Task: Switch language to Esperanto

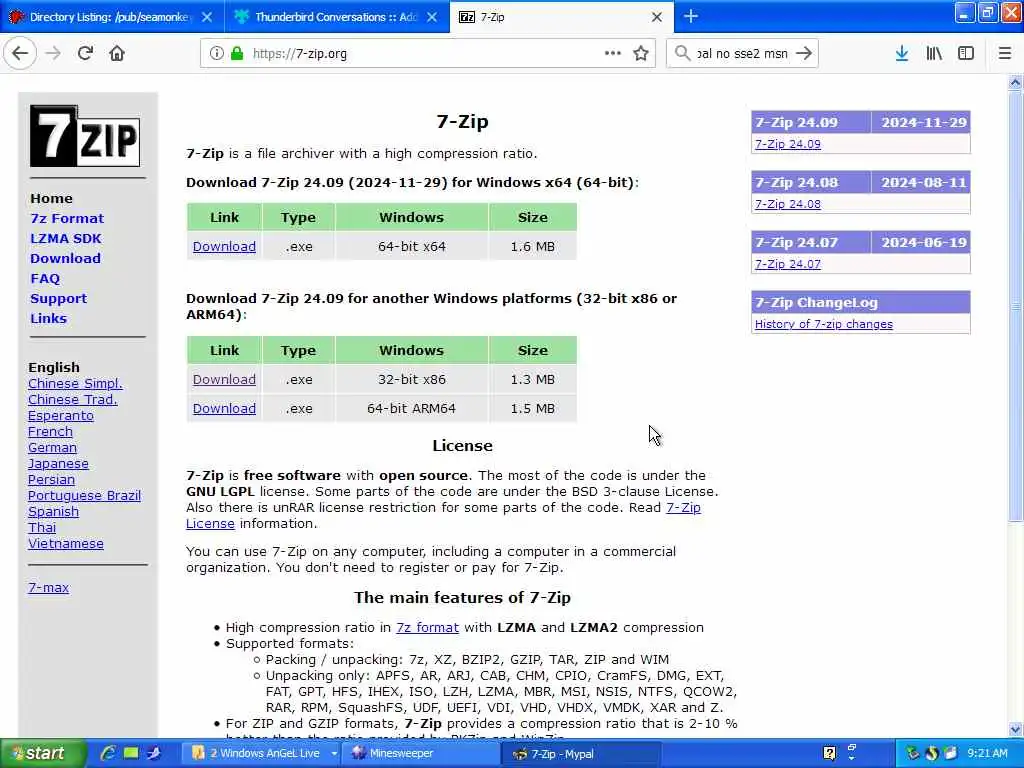Action: (x=61, y=415)
